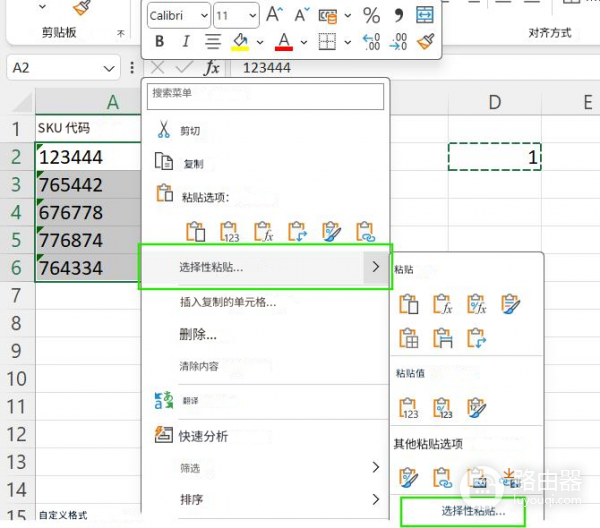The width and height of the screenshot is (600, 528).
Task: Apply comma style format
Action: (x=399, y=15)
